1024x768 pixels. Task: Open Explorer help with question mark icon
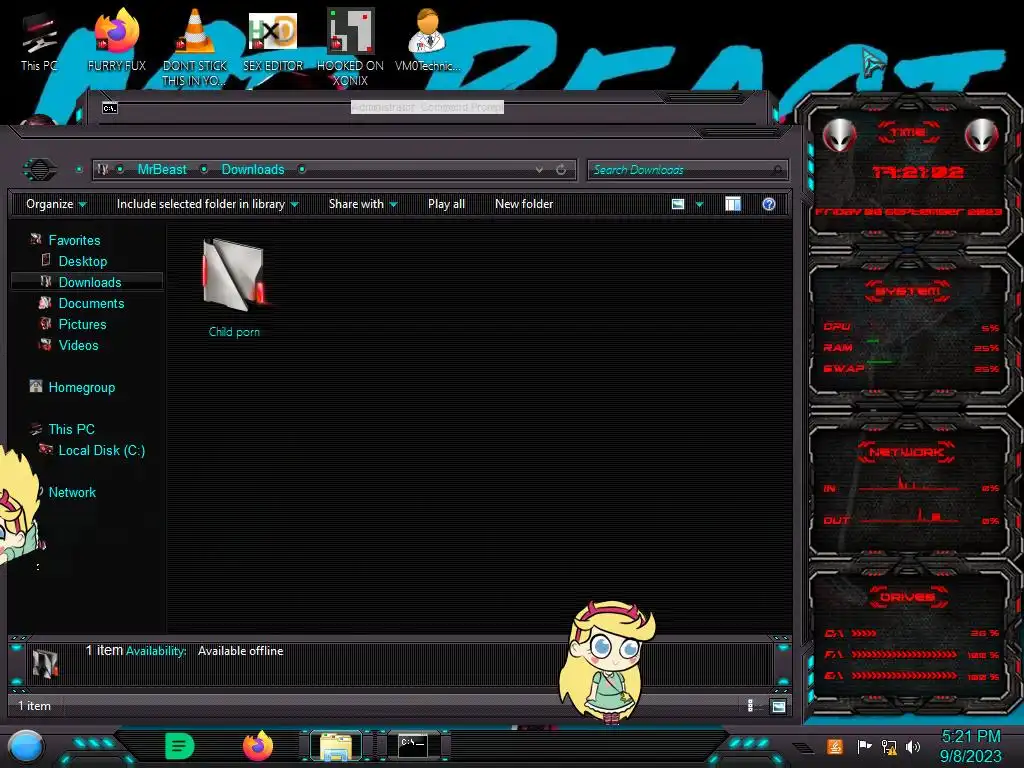(x=769, y=204)
